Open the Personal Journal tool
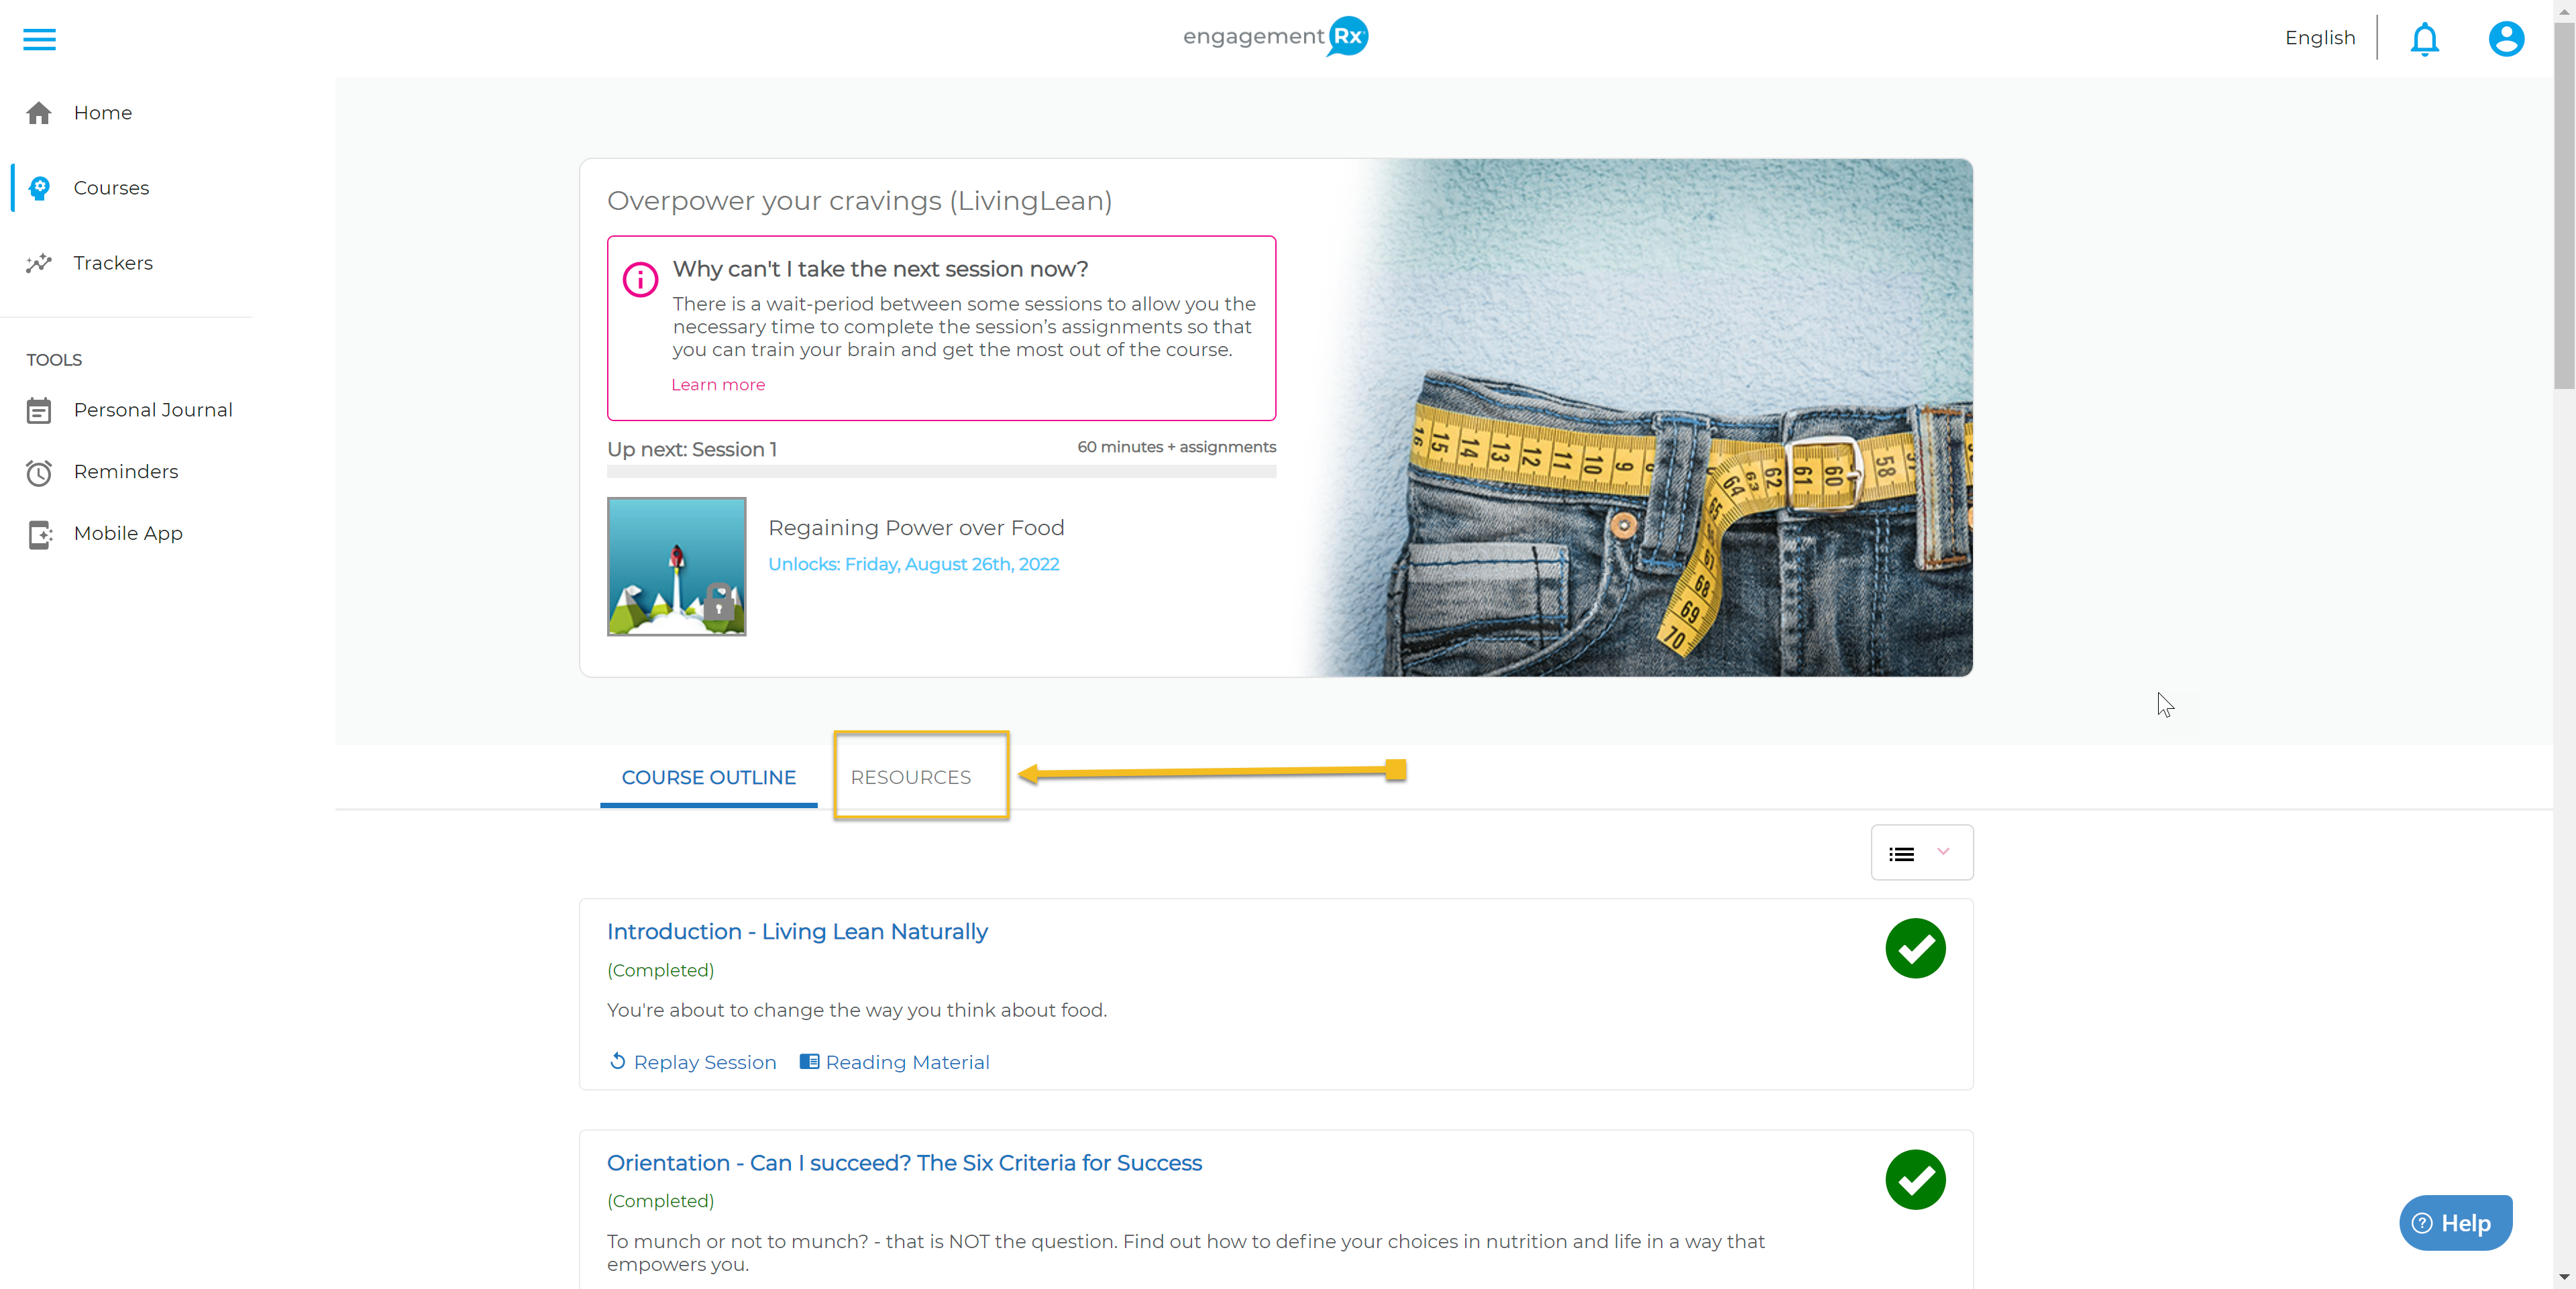The width and height of the screenshot is (2576, 1289). [x=152, y=410]
